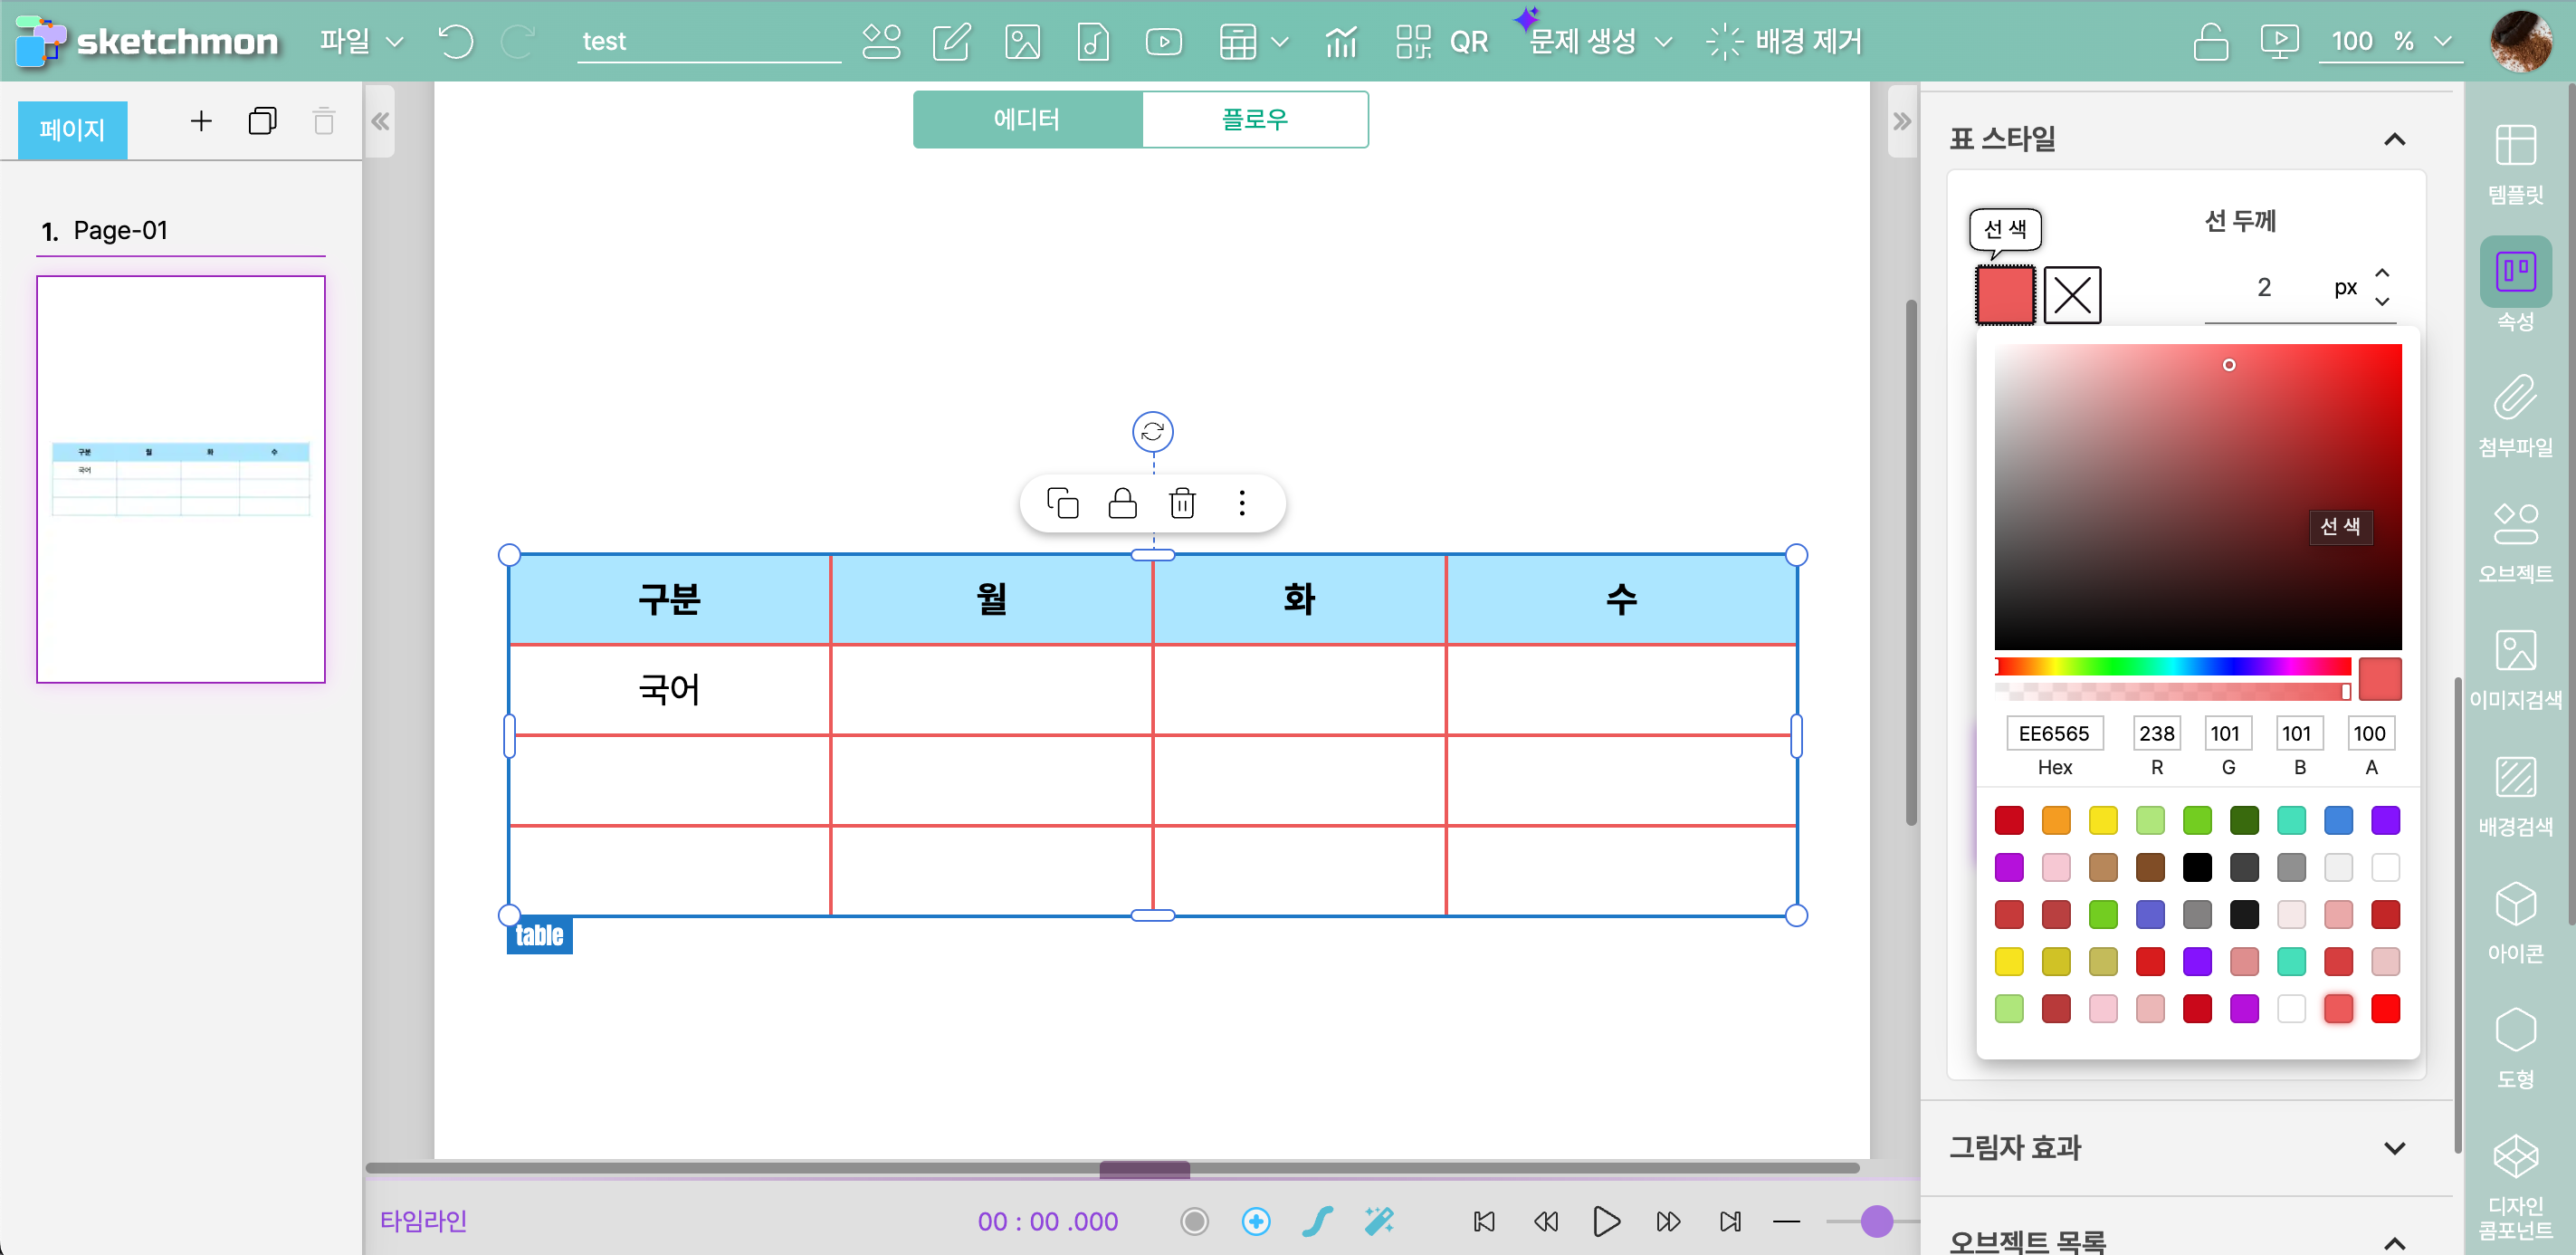Screen dimensions: 2576x1255
Task: Click the undo arrow in top toolbar
Action: [455, 41]
